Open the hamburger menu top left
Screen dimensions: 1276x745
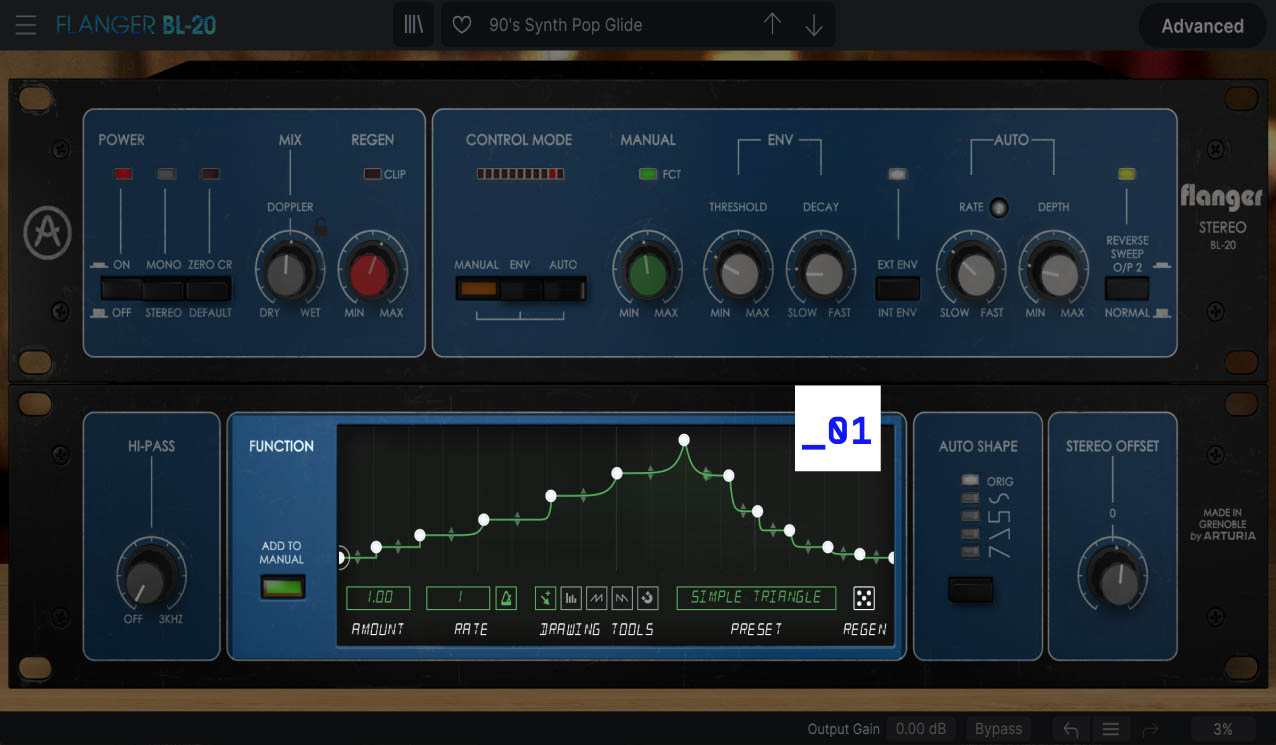click(x=25, y=25)
